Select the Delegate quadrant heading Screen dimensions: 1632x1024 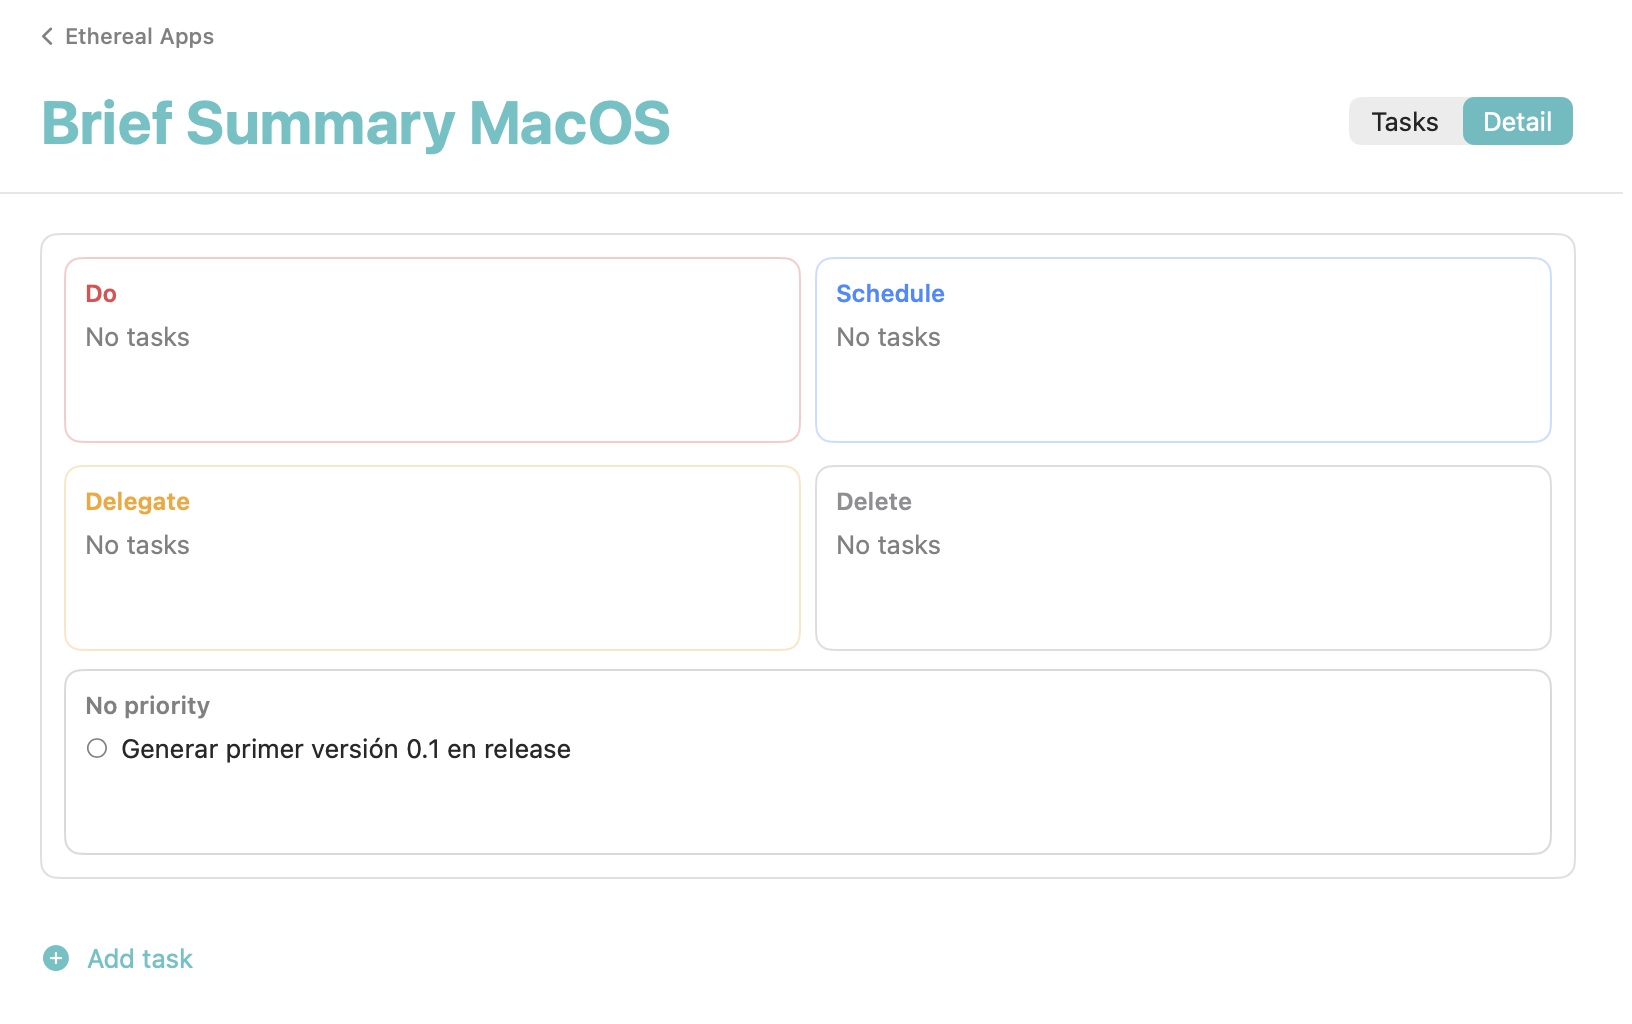click(x=138, y=502)
